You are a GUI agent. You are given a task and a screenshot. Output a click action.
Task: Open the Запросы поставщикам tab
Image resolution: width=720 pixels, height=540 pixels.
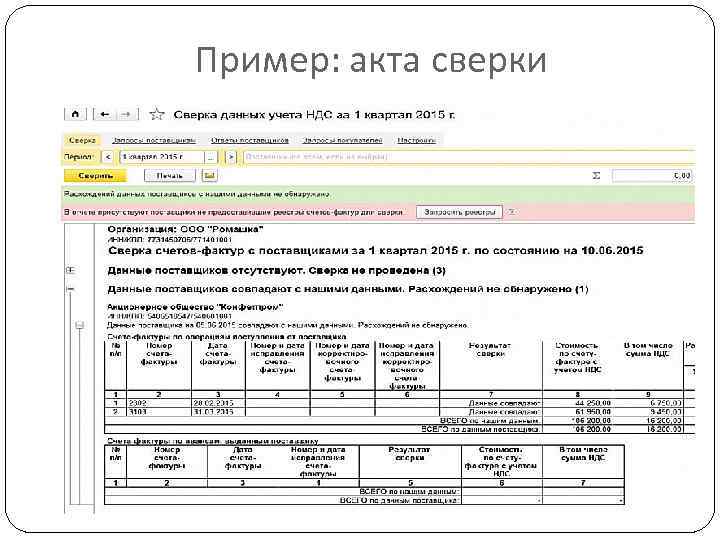pos(154,140)
